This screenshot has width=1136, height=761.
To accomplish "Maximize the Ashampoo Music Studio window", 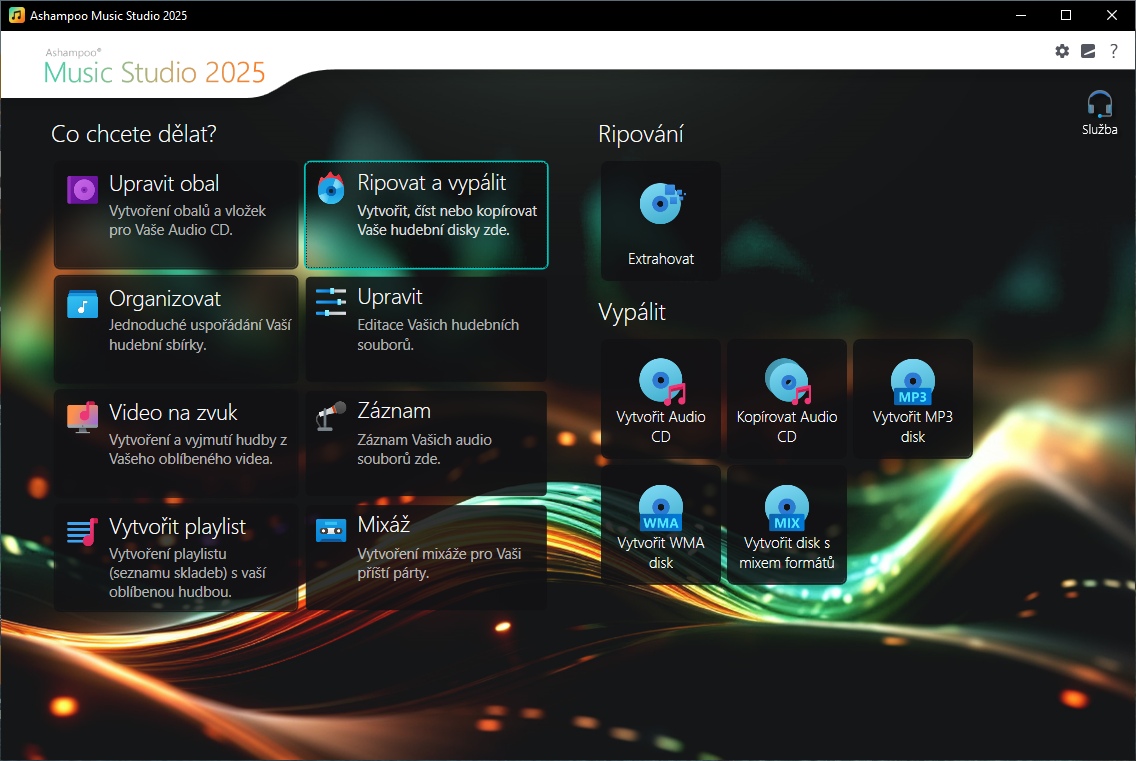I will click(x=1066, y=15).
